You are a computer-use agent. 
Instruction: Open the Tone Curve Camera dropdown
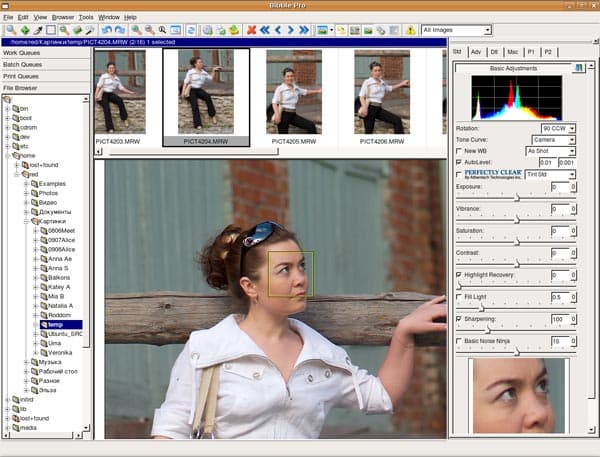tap(552, 140)
